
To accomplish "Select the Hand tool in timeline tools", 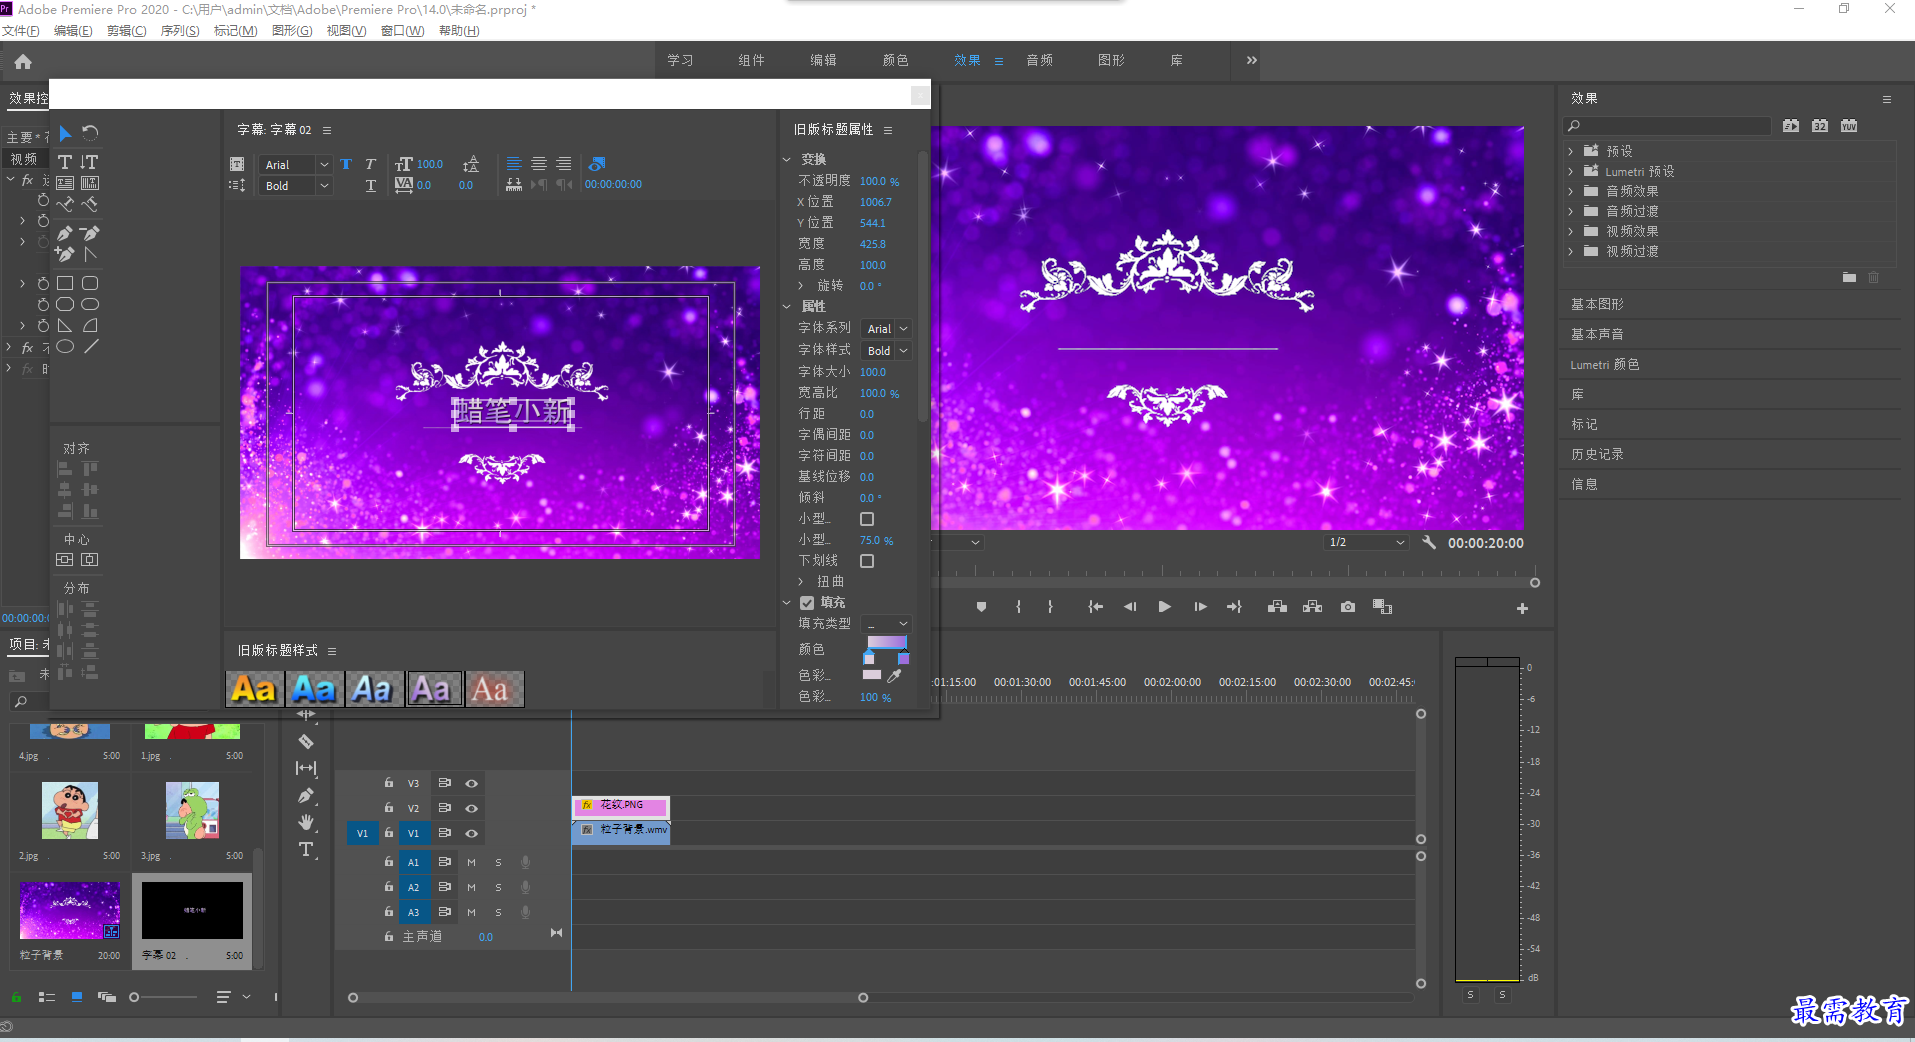I will (306, 822).
